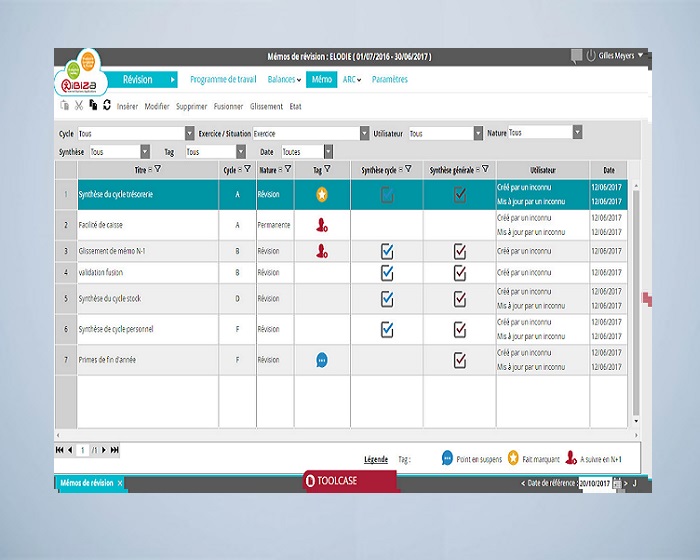Uncheck Synthèse générale for Primes de fin d'année
This screenshot has width=700, height=560.
coord(460,360)
